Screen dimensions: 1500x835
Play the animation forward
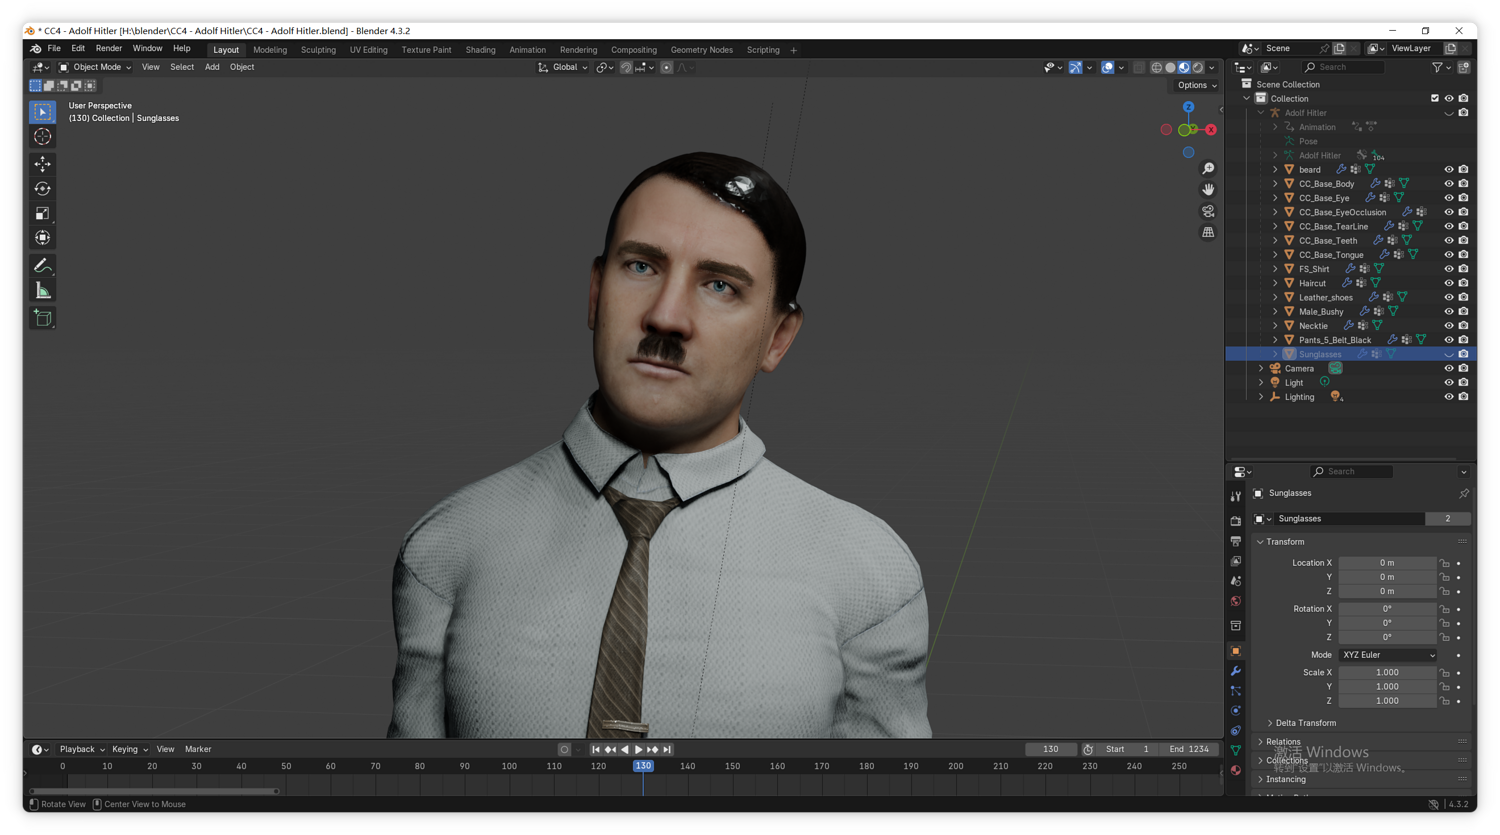point(639,750)
